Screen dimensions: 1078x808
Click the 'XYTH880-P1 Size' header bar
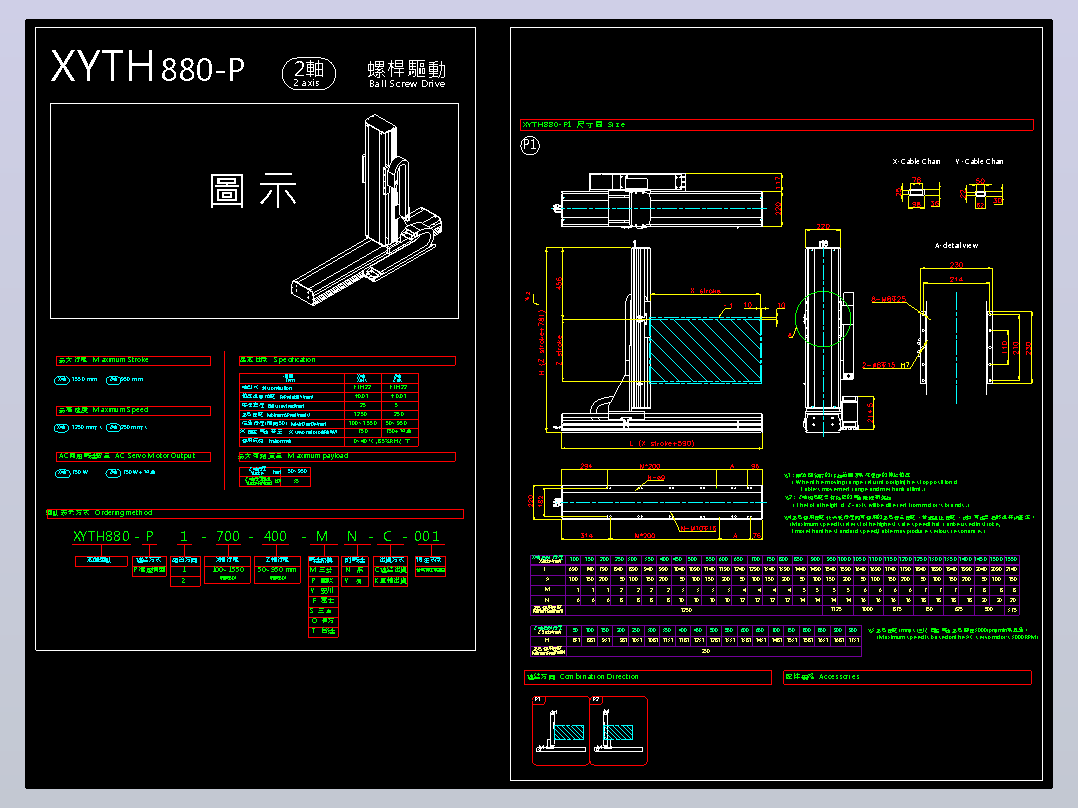pos(776,125)
